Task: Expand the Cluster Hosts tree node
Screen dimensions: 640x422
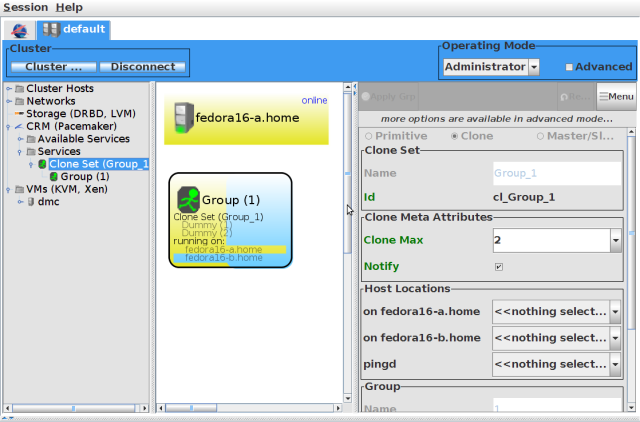Action: 9,88
